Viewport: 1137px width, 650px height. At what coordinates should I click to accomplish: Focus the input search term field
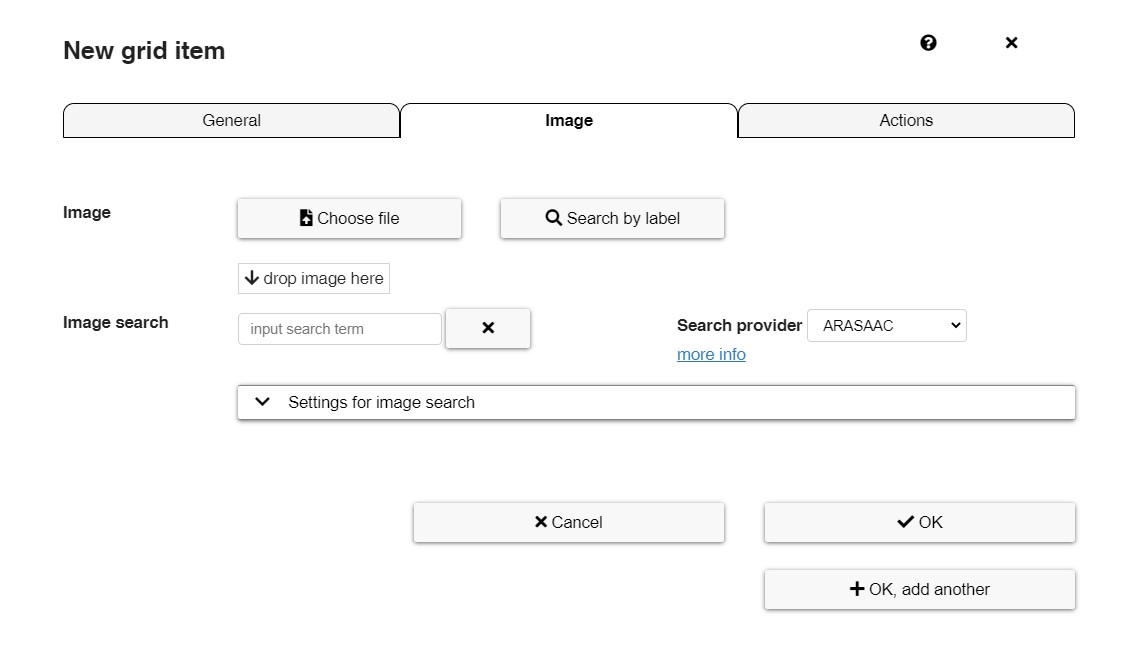pyautogui.click(x=339, y=328)
